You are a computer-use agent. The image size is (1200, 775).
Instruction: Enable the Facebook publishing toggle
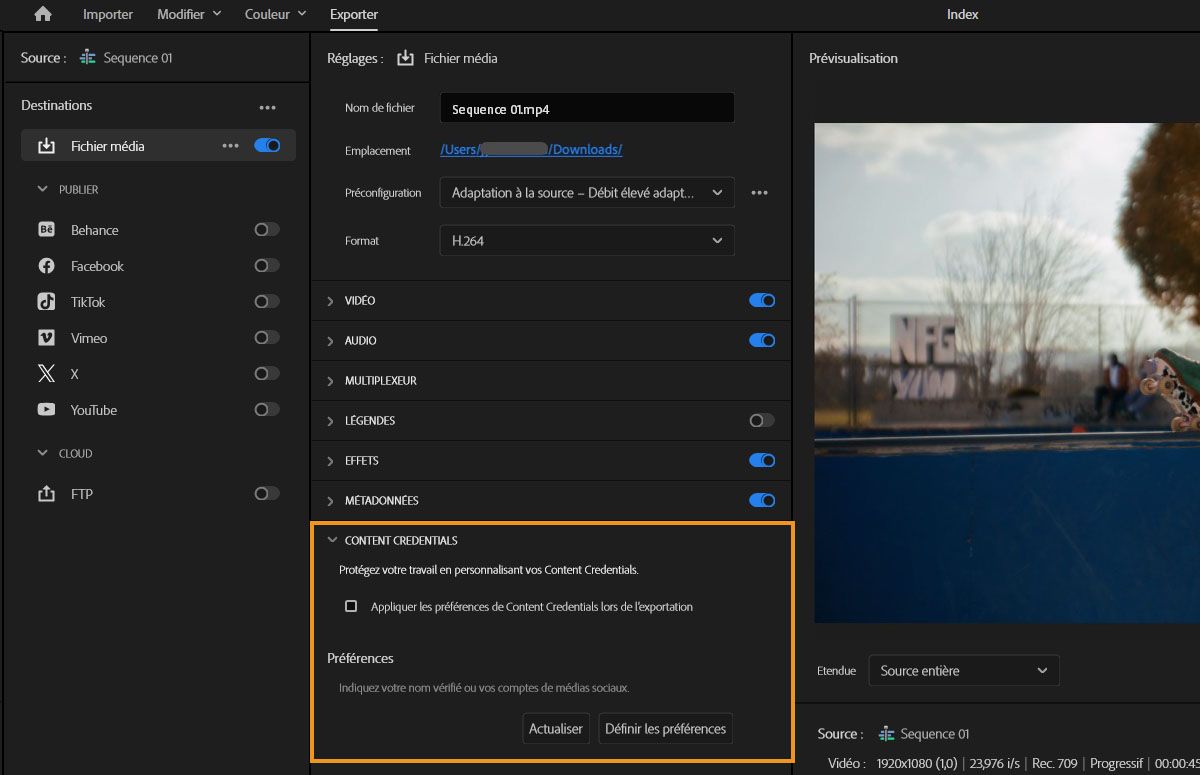[265, 265]
